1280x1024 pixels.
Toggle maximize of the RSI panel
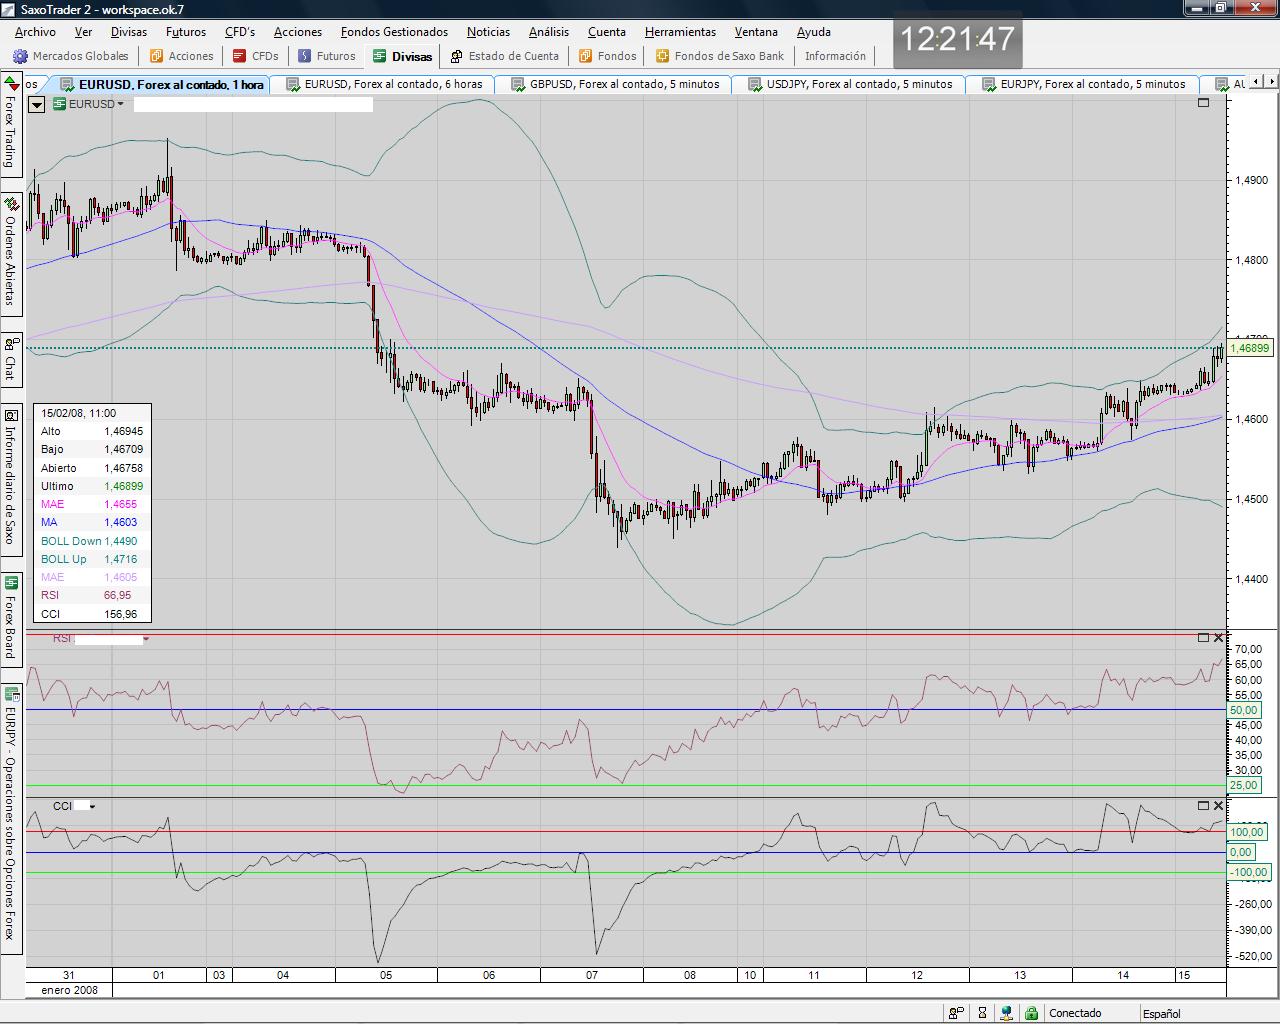tap(1203, 638)
